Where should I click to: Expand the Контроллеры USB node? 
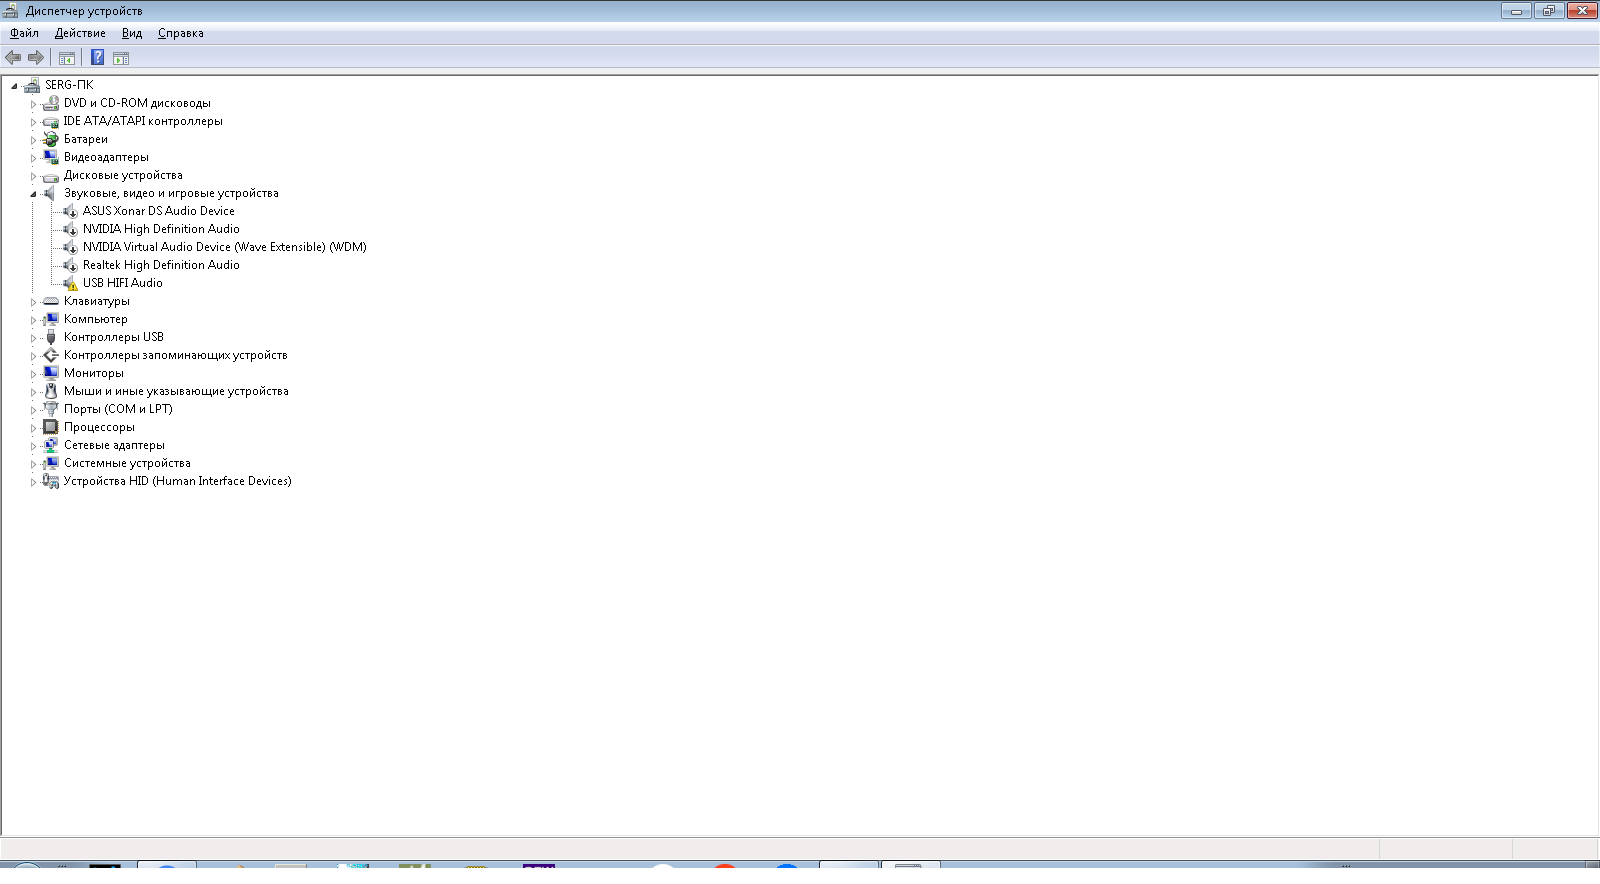[x=33, y=338]
